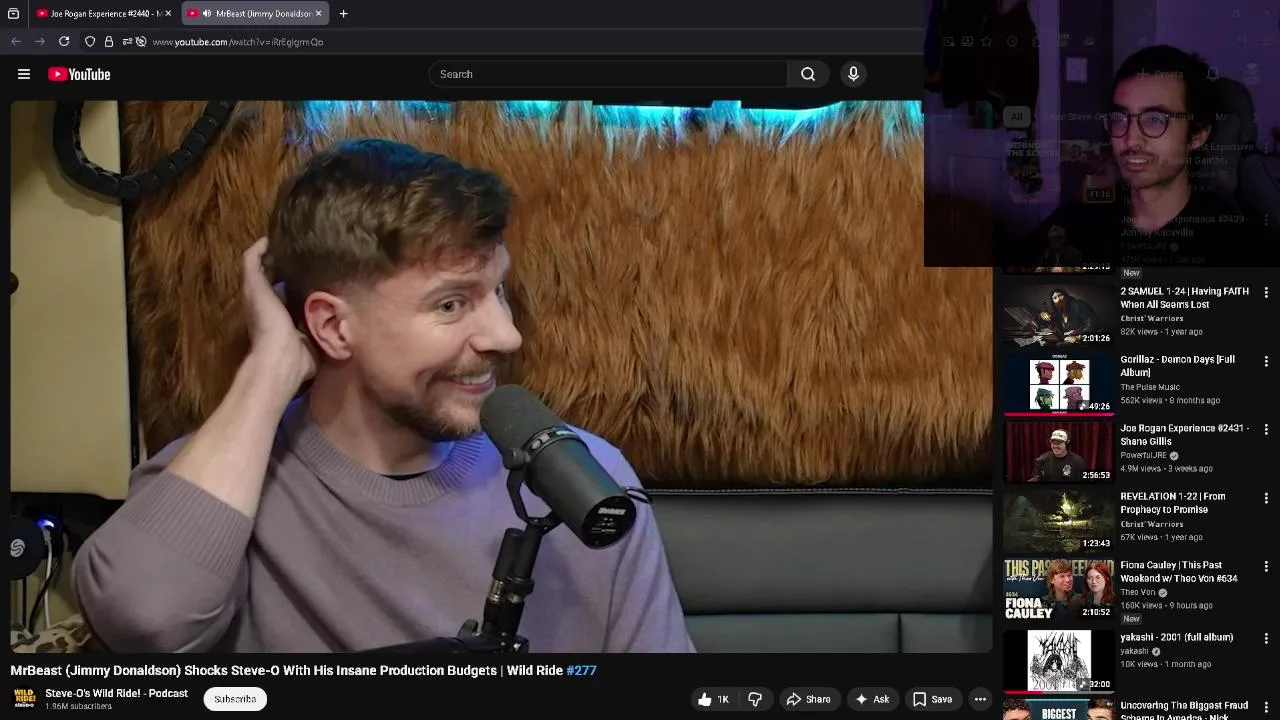1280x720 pixels.
Task: Open 2 SAMUEL 1-24 video thumbnail
Action: [1058, 314]
